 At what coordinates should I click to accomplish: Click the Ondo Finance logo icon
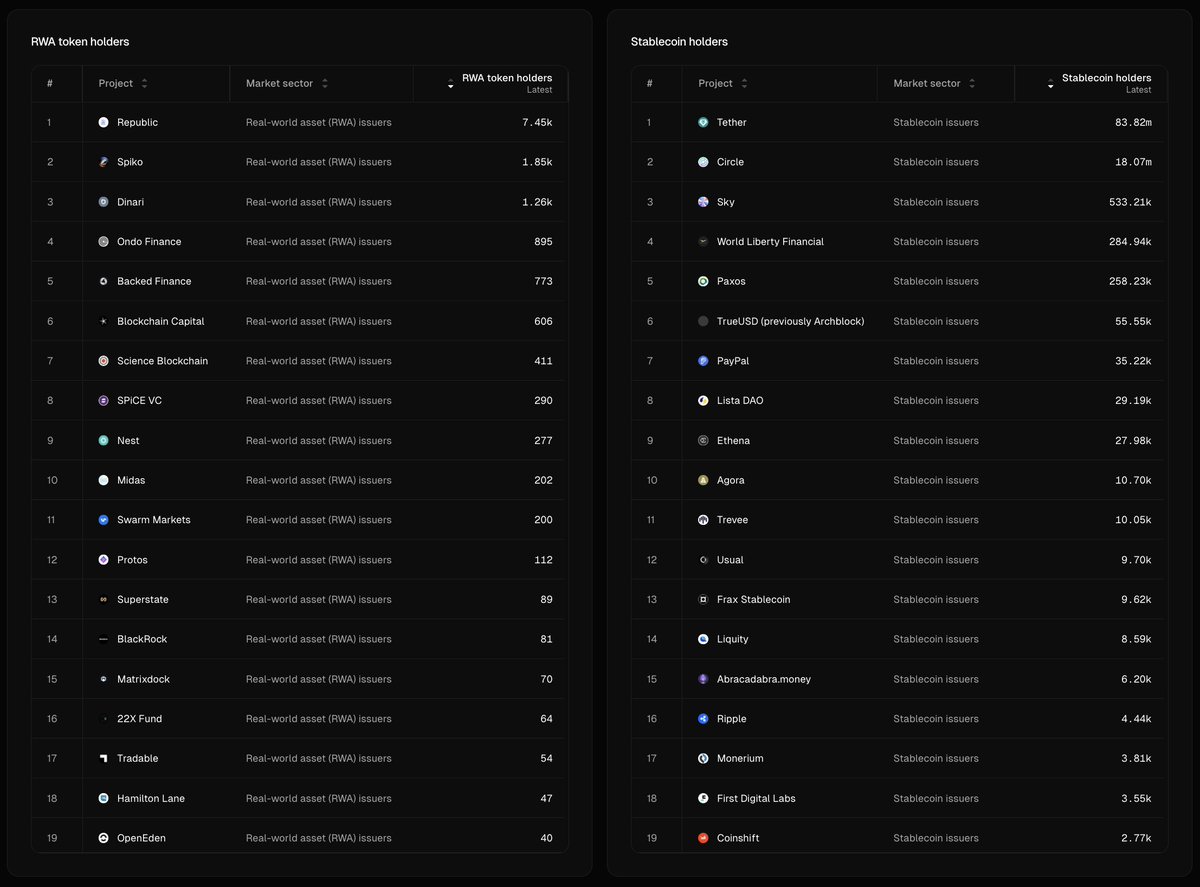103,242
